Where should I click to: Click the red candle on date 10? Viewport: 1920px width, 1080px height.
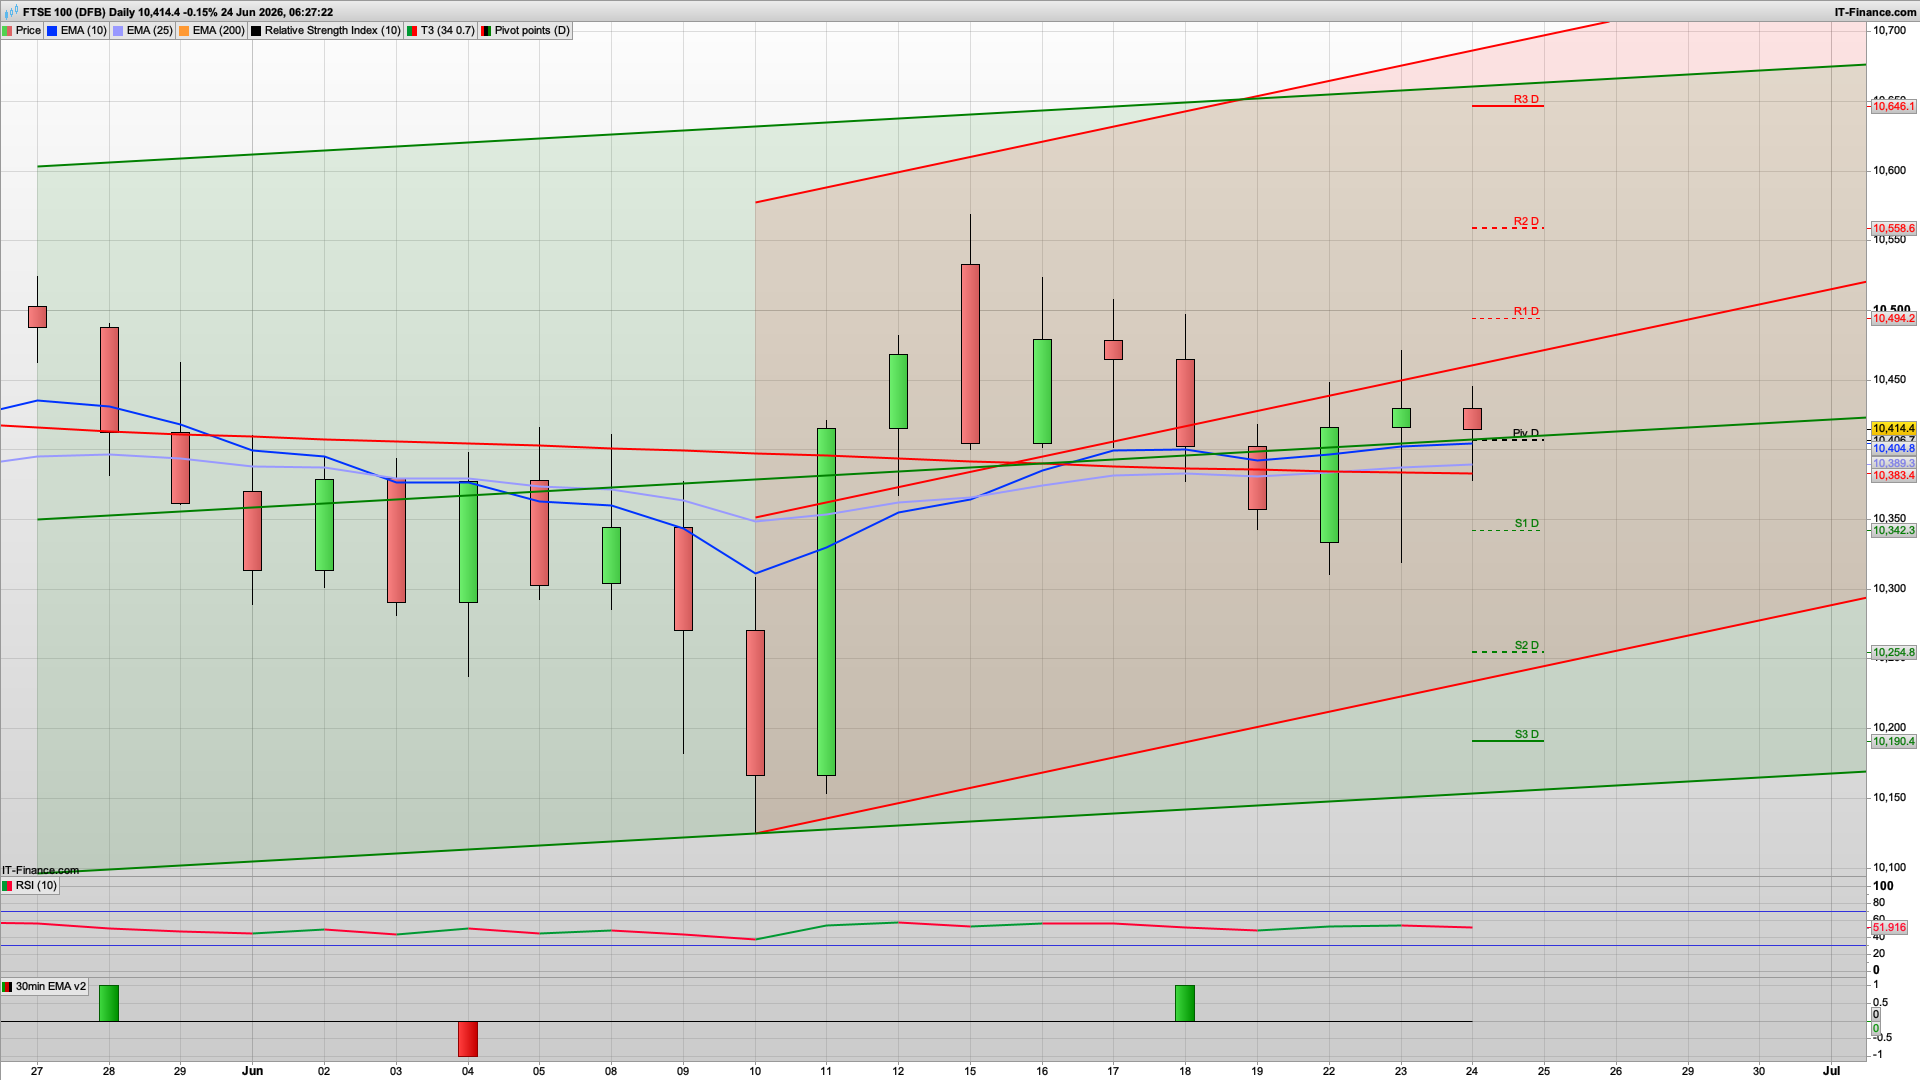click(x=755, y=703)
